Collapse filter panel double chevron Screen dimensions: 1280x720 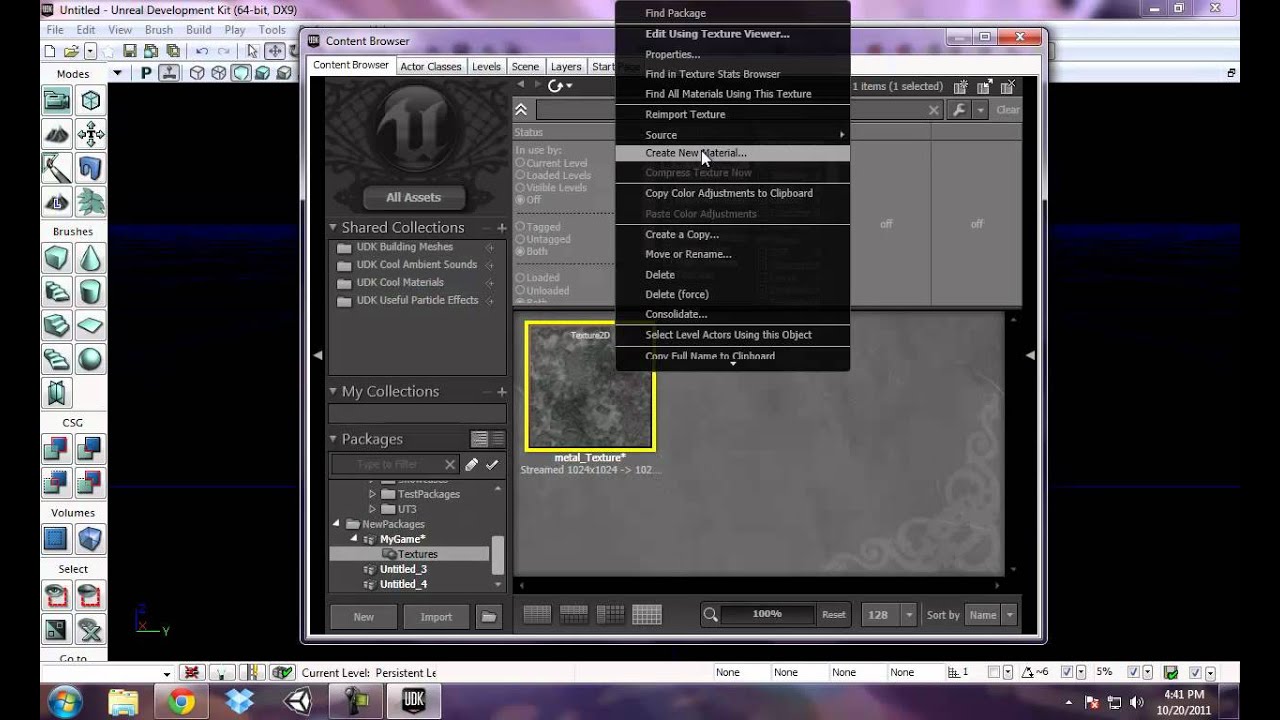coord(521,110)
